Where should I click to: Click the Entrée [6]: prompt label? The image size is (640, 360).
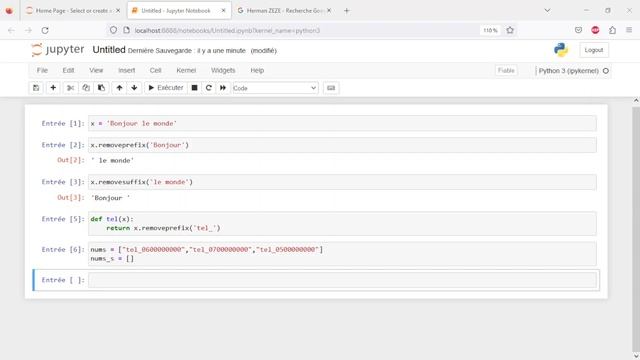(63, 249)
